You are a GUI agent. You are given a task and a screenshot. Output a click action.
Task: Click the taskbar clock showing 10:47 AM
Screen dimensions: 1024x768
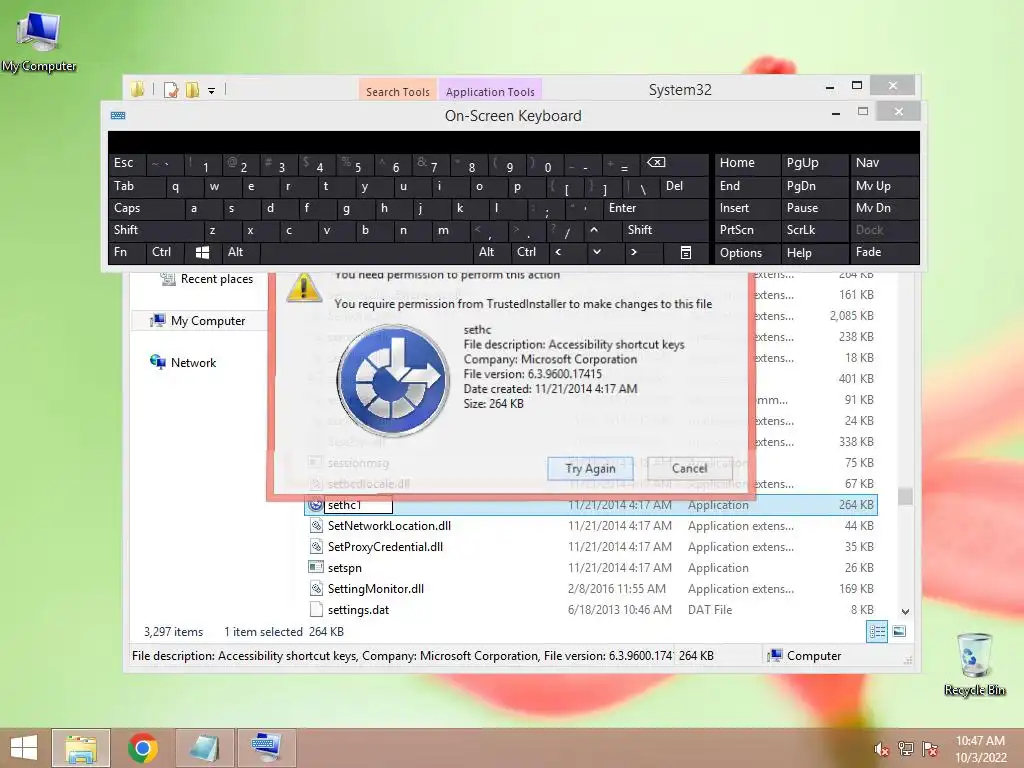pyautogui.click(x=980, y=748)
